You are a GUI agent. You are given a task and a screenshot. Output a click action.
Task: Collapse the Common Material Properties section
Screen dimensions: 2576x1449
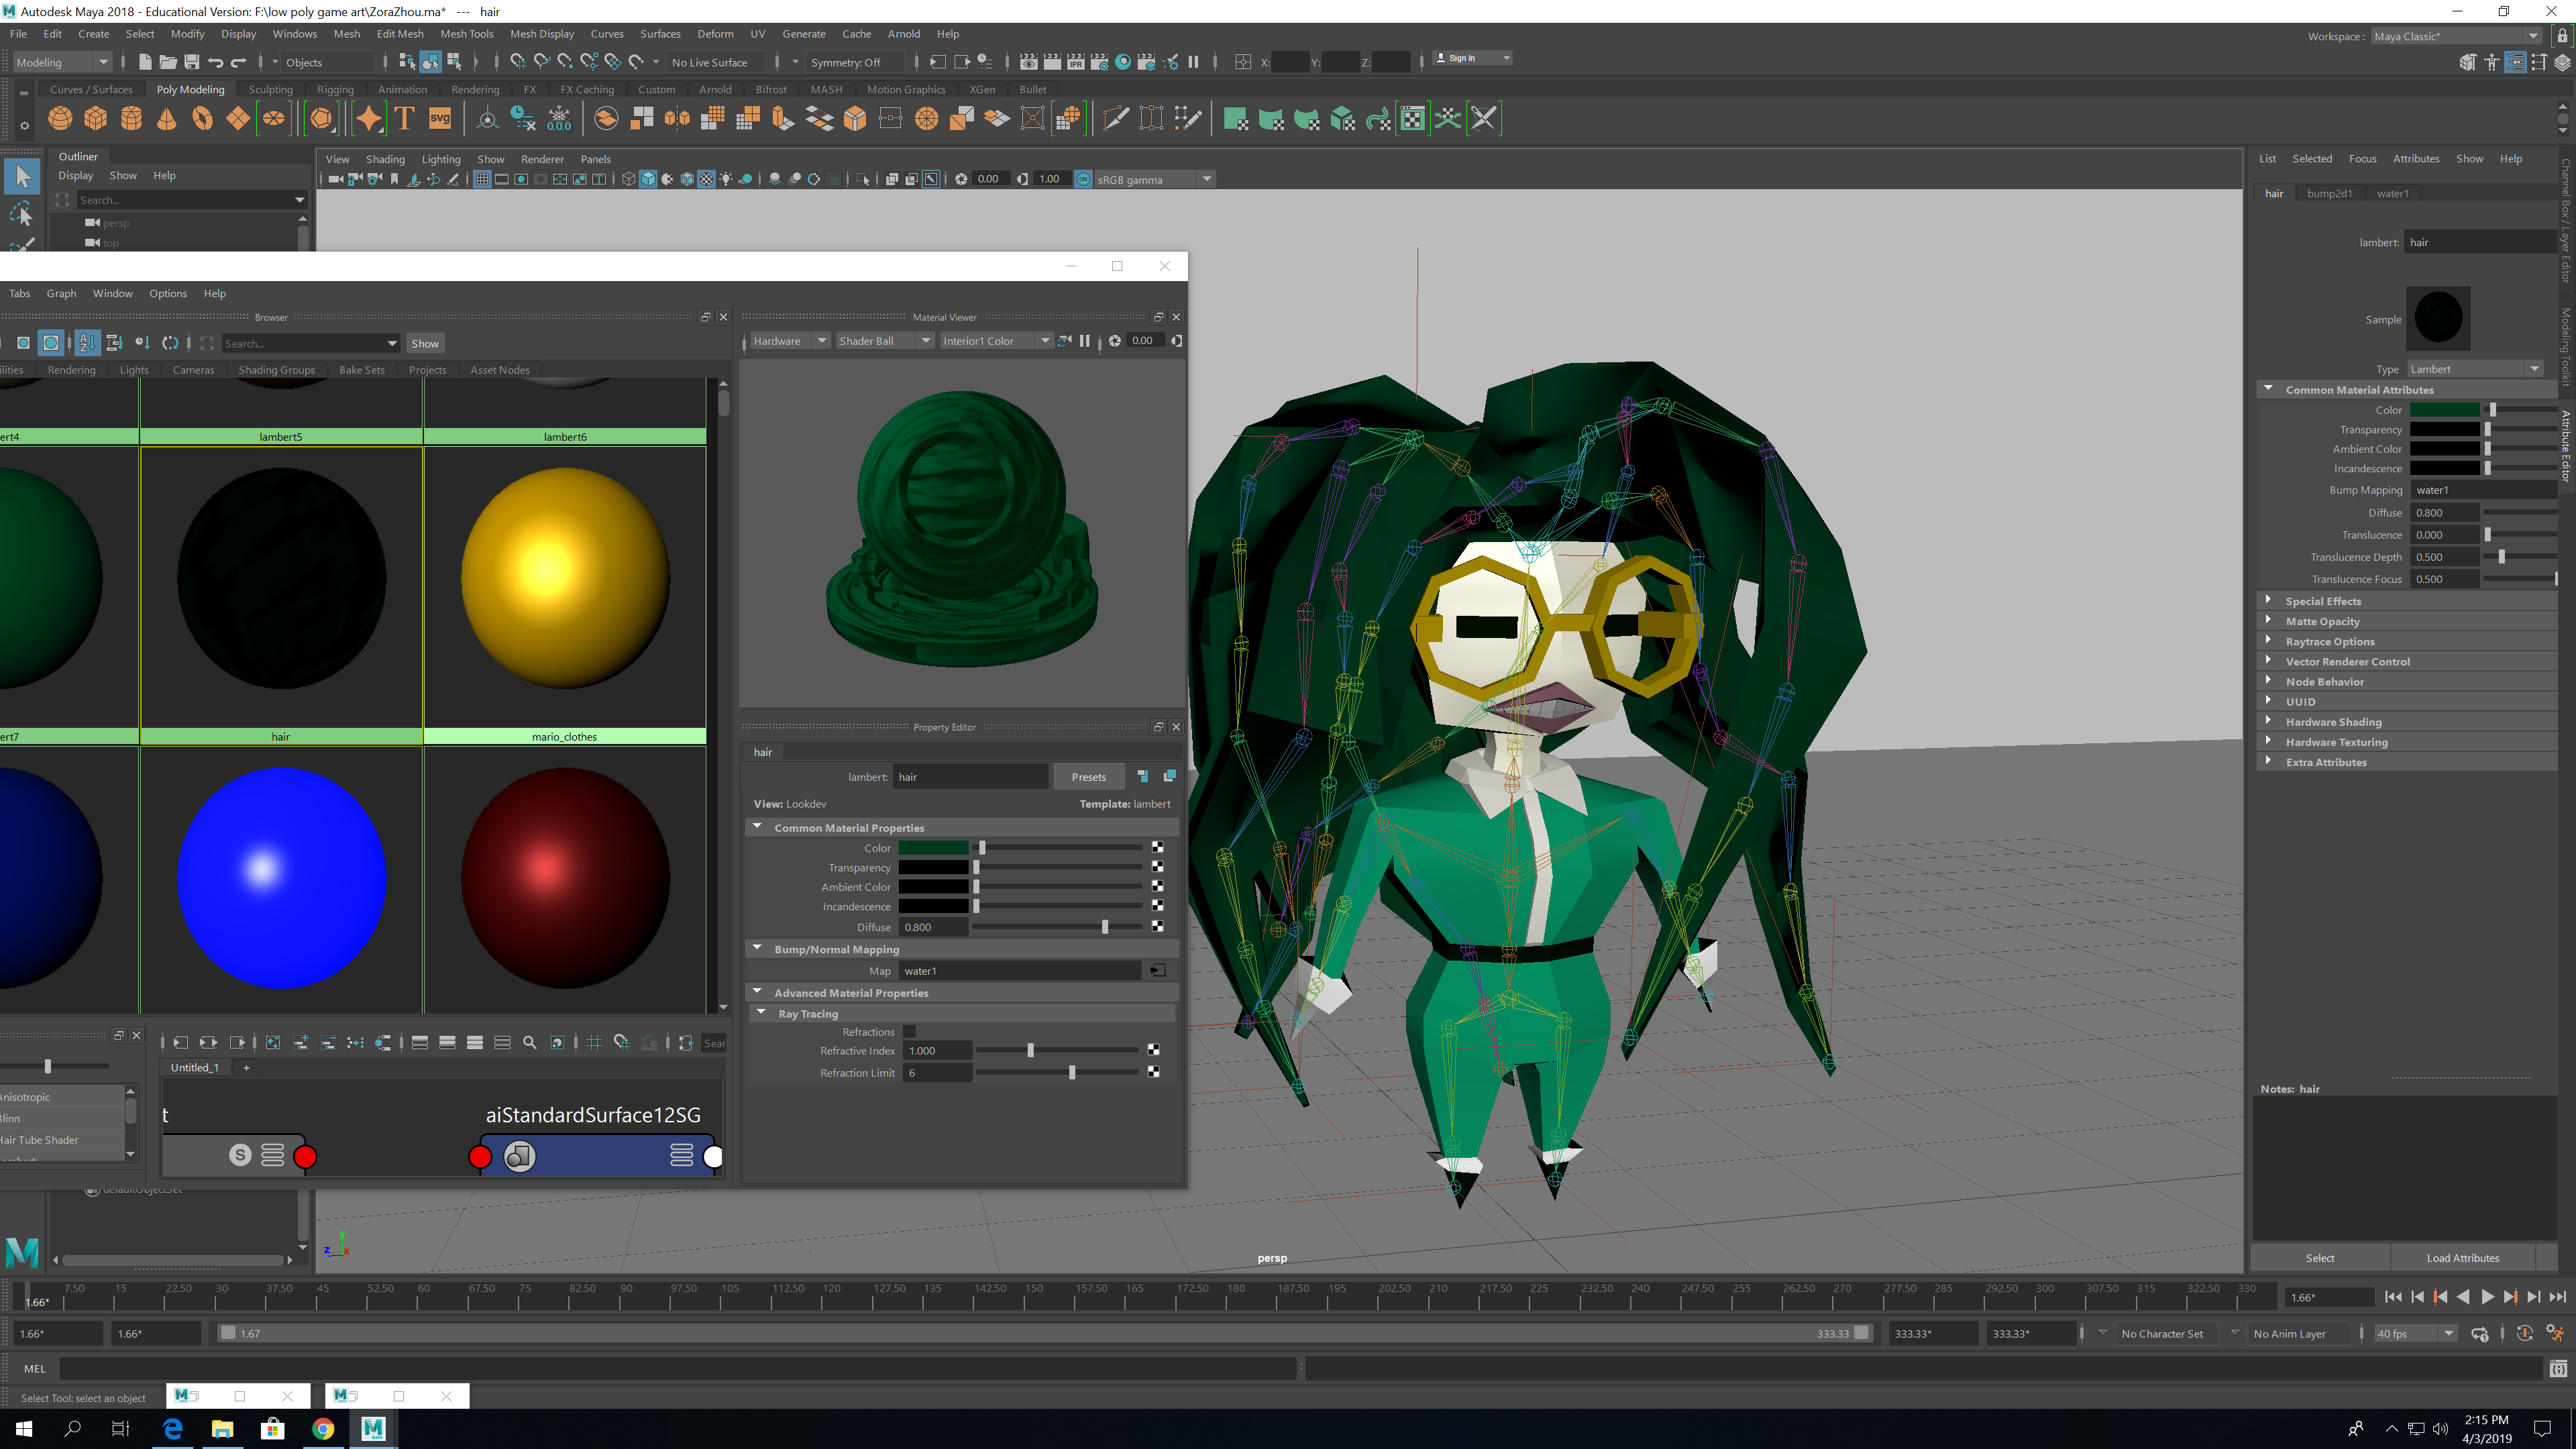[758, 827]
